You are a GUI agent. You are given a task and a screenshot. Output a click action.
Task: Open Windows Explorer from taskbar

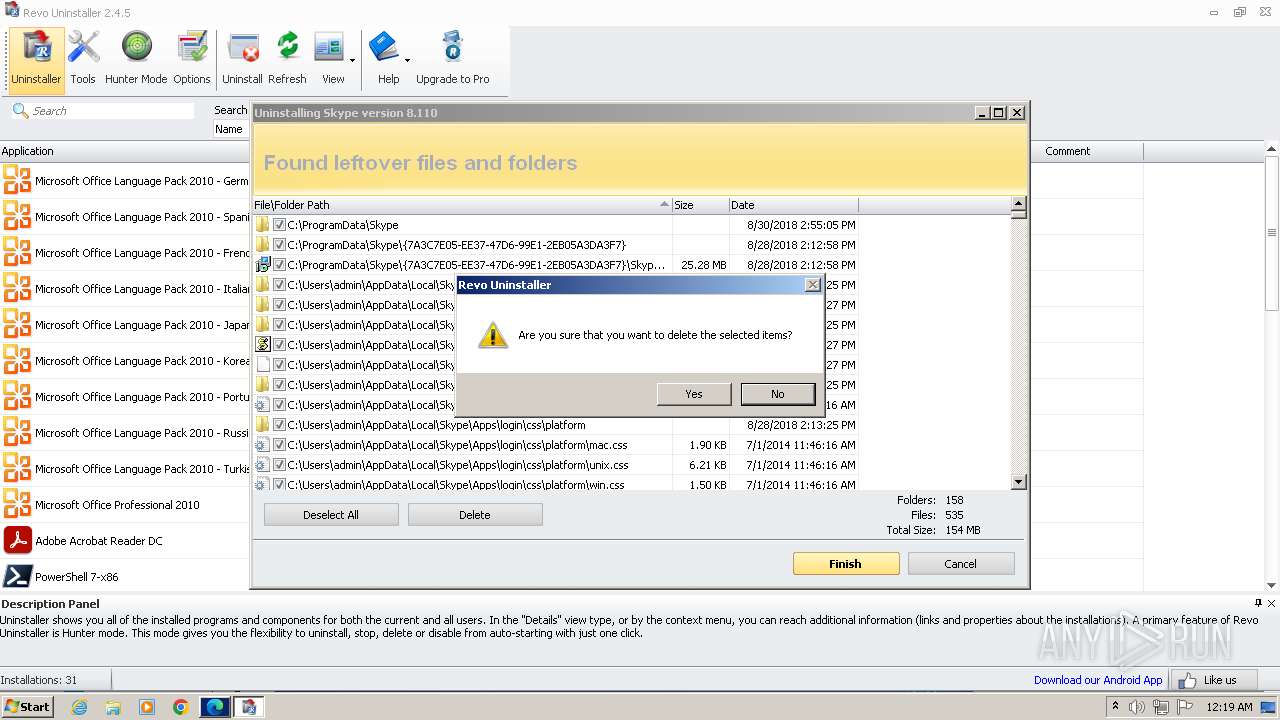pyautogui.click(x=113, y=707)
